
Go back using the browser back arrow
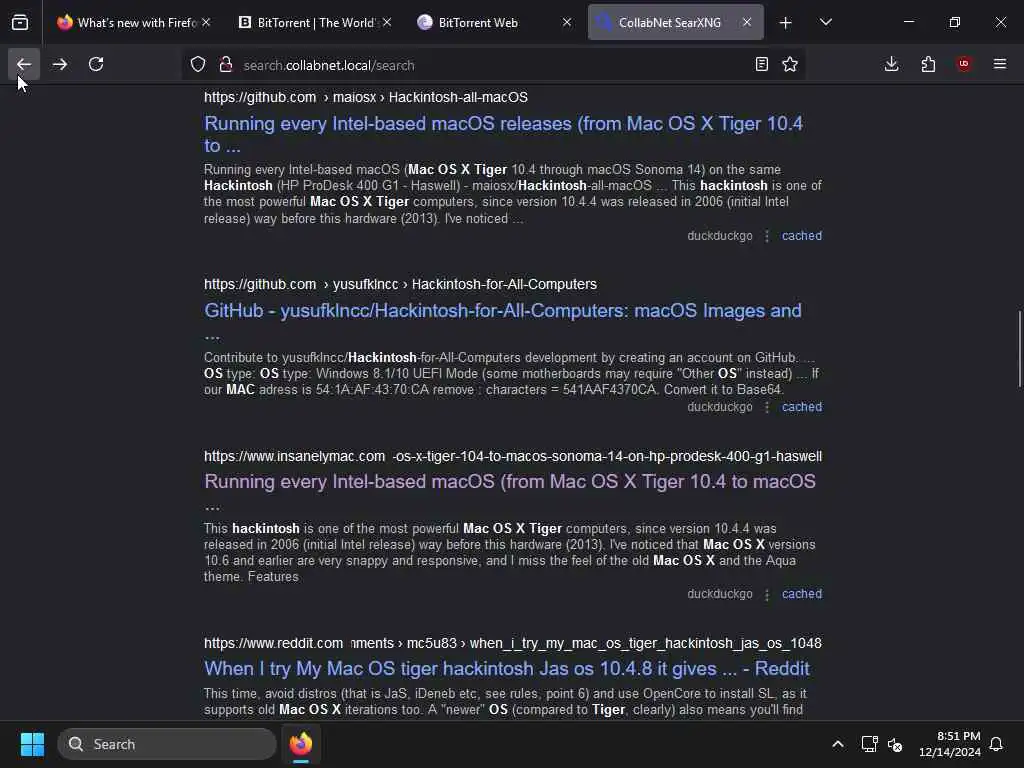click(x=24, y=64)
